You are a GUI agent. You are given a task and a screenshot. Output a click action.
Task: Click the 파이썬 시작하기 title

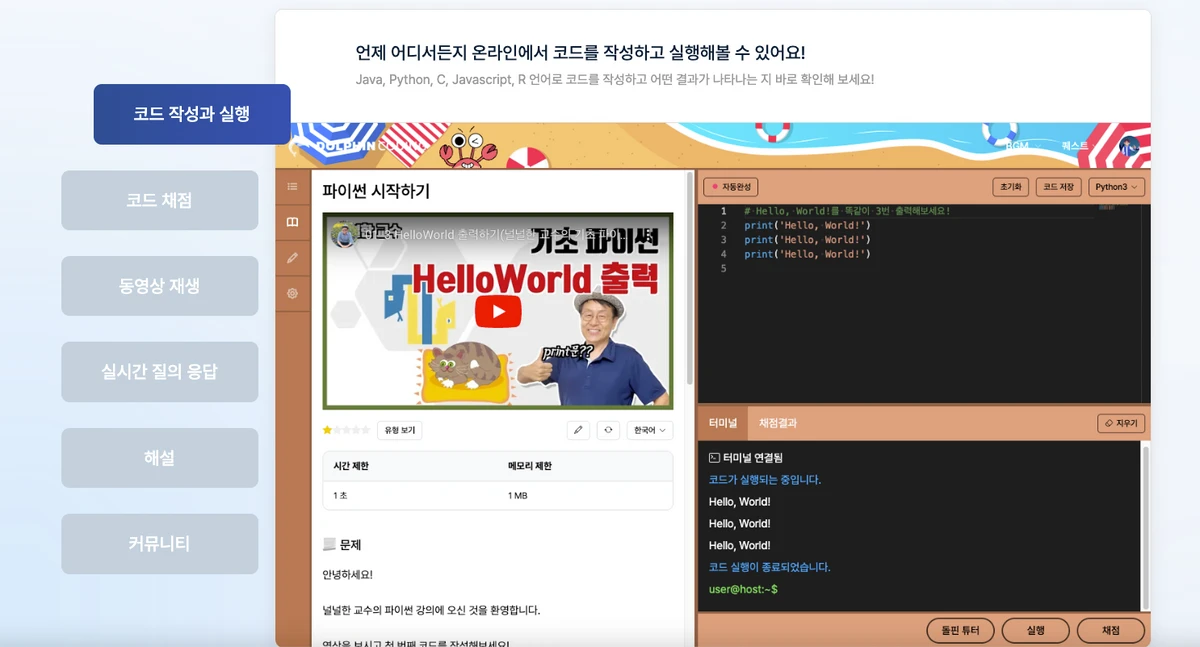pyautogui.click(x=376, y=190)
